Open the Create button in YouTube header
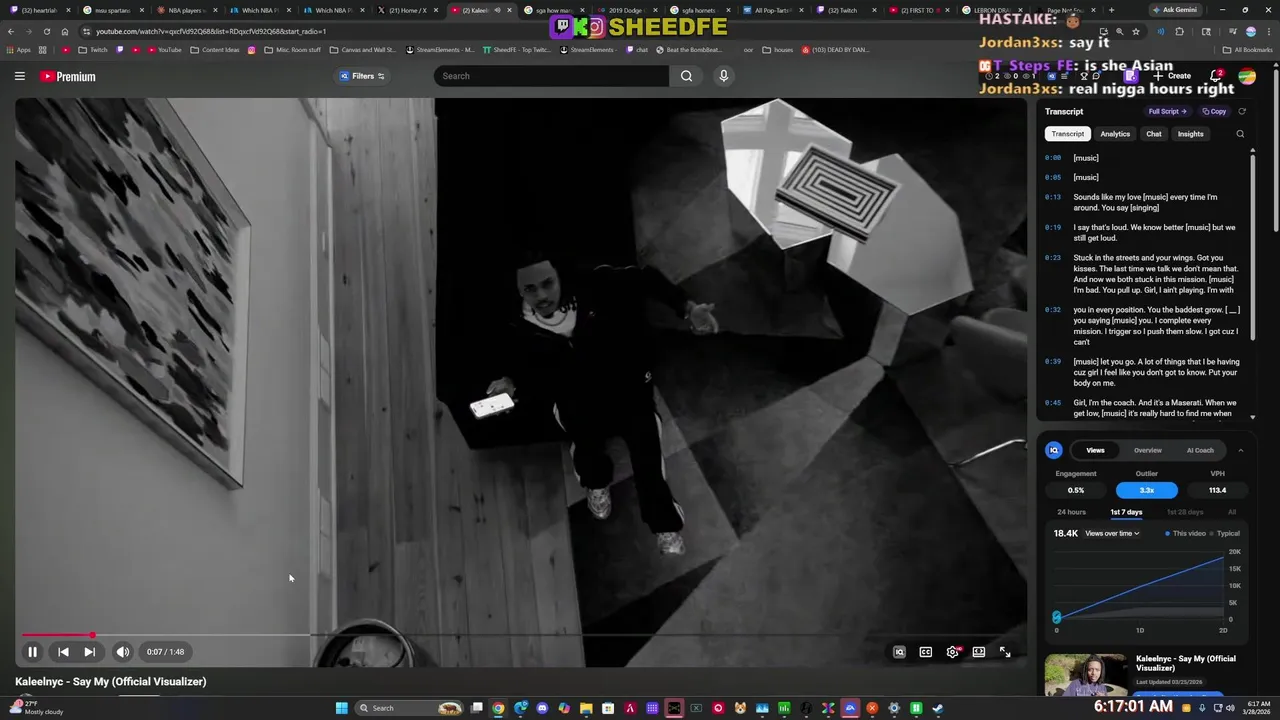Screen dimensions: 1280x720 1172,76
